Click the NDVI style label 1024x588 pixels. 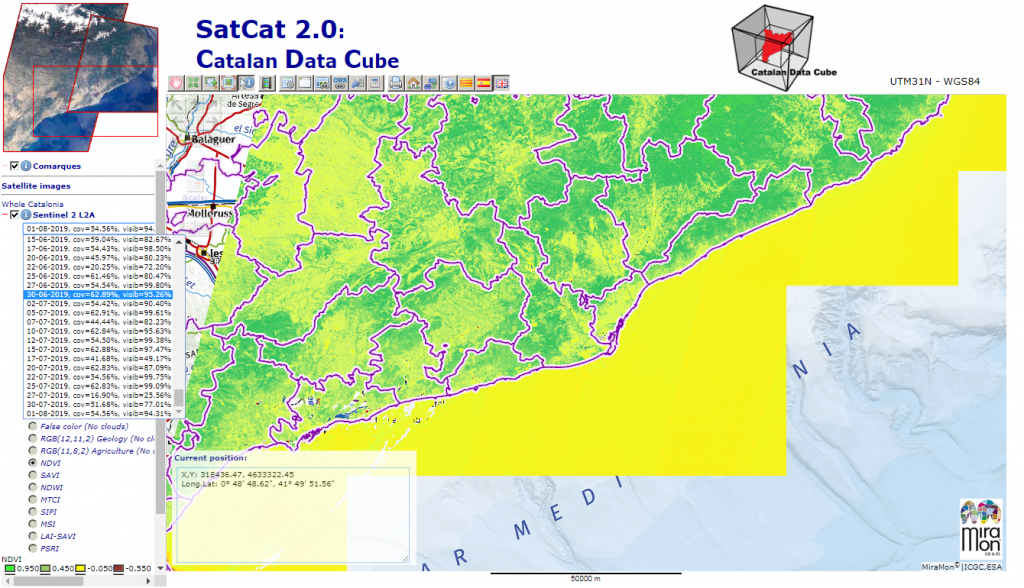point(50,463)
